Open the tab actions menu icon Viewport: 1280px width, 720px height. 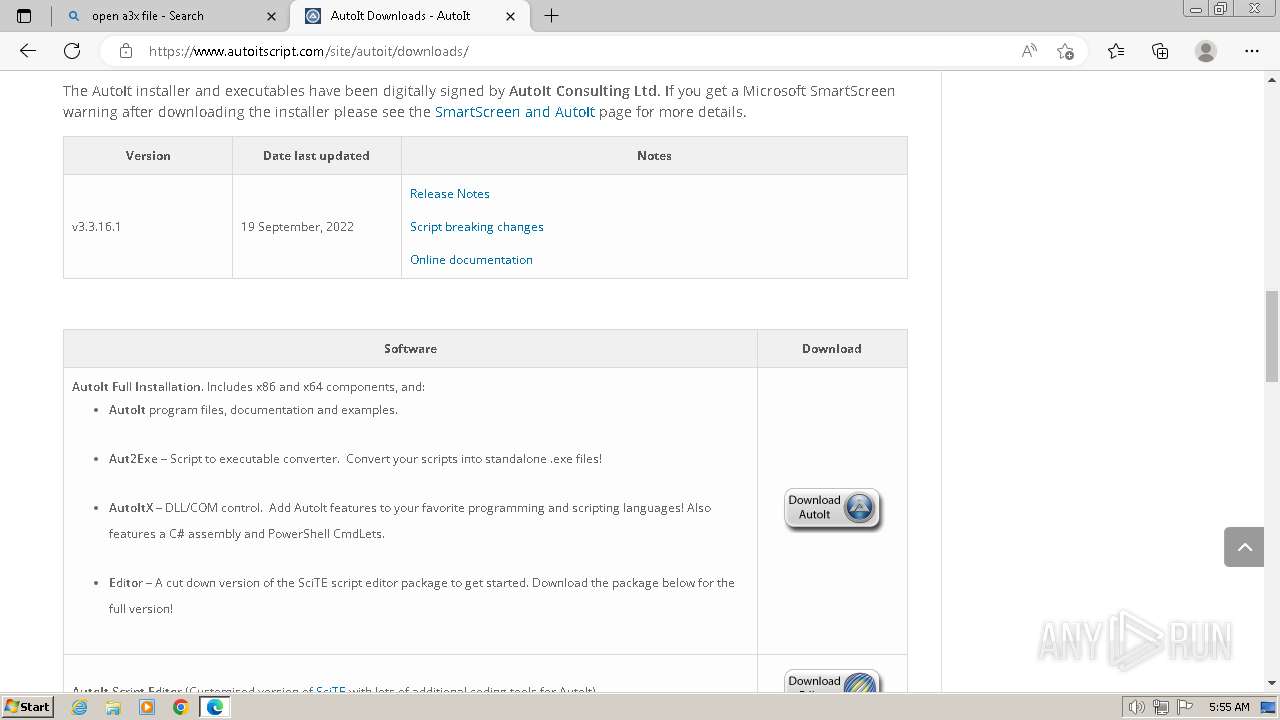pos(24,16)
